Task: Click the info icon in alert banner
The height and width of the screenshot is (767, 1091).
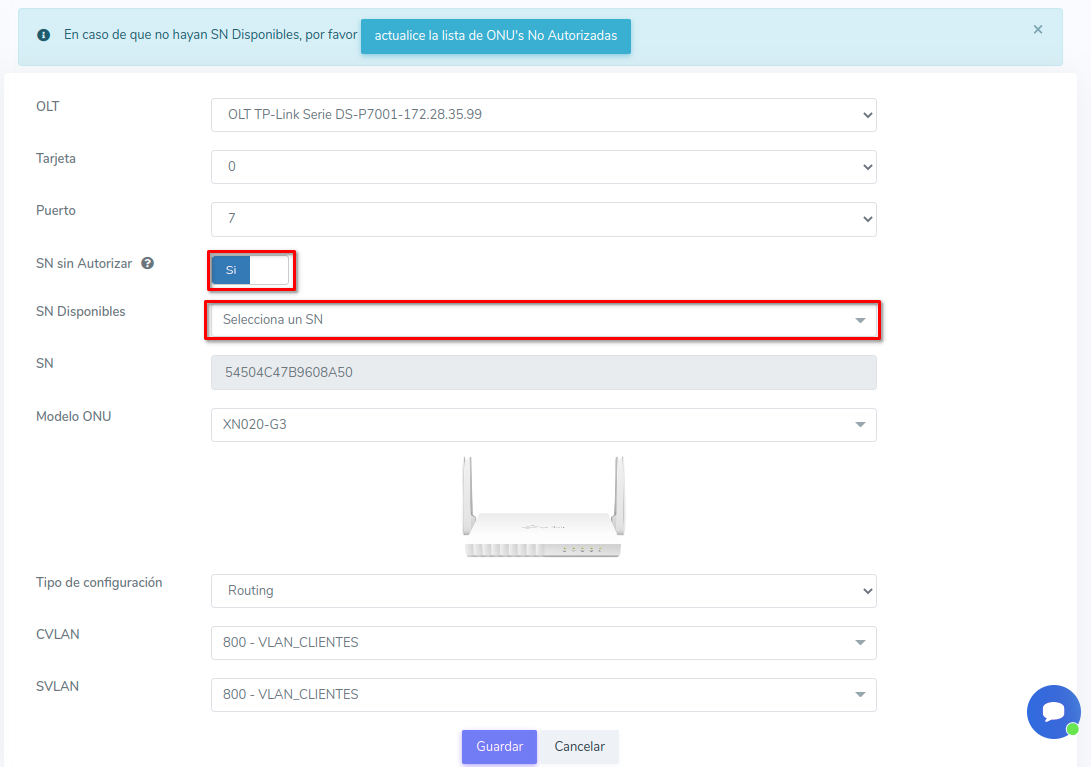Action: [x=44, y=35]
